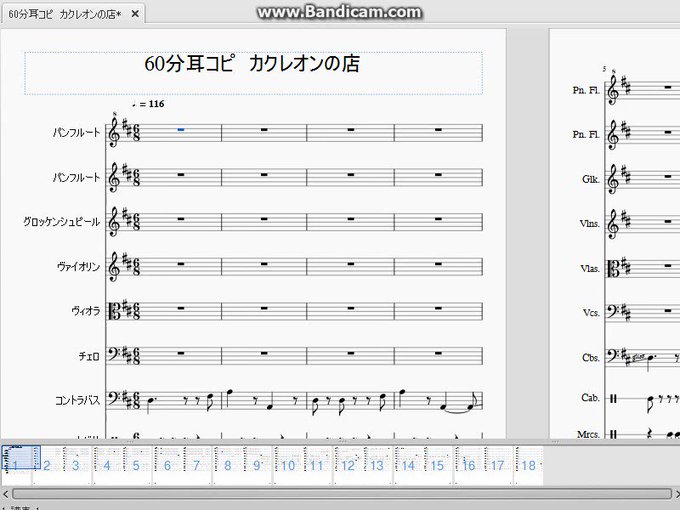Select the Vlas. short instrument name
The width and height of the screenshot is (680, 510).
point(590,269)
